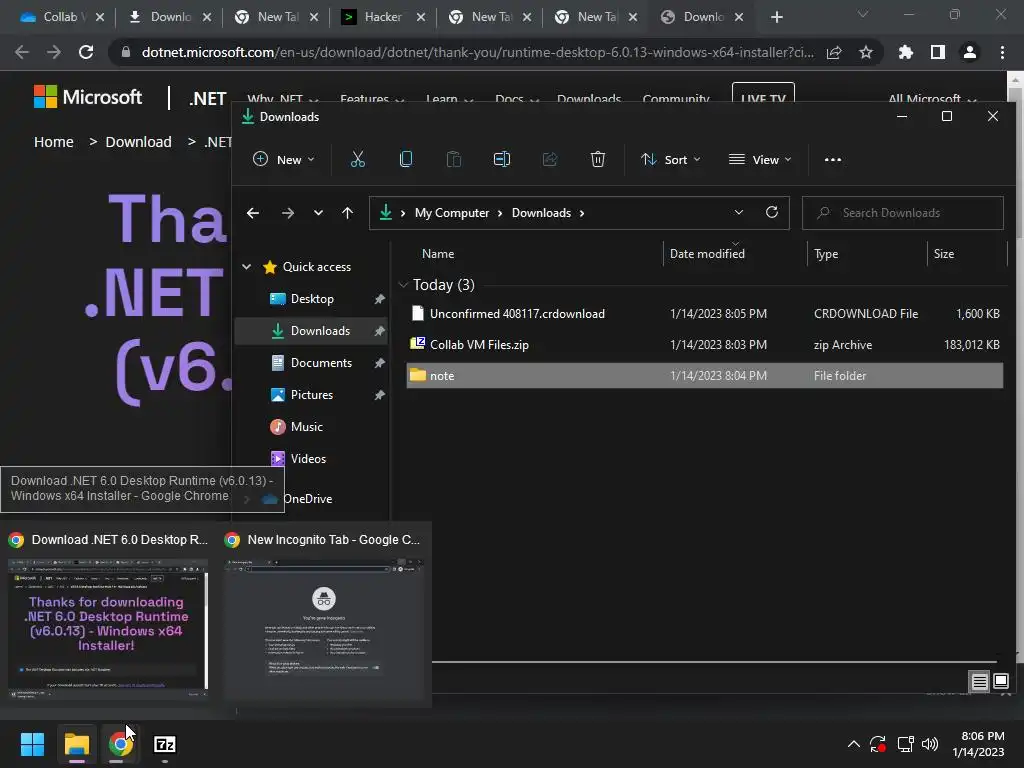
Task: Click the Rename icon in Explorer toolbar
Action: pos(502,159)
